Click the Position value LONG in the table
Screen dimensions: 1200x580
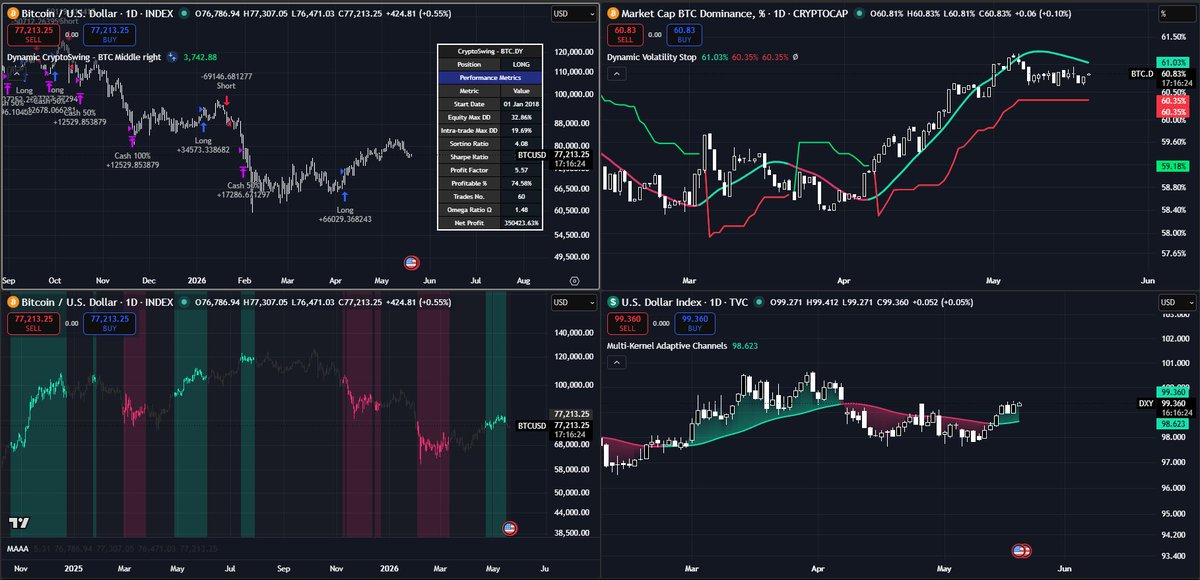[x=520, y=64]
